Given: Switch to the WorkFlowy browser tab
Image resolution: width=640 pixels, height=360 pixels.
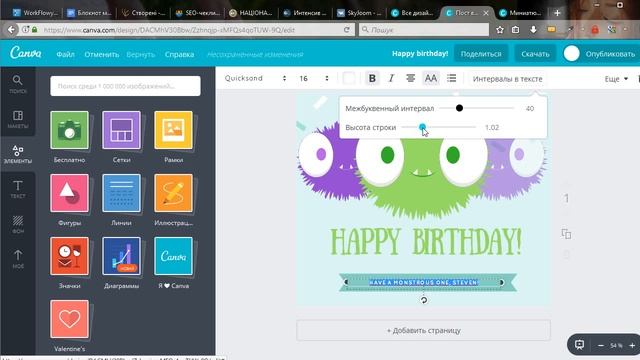Looking at the screenshot, I should point(35,13).
